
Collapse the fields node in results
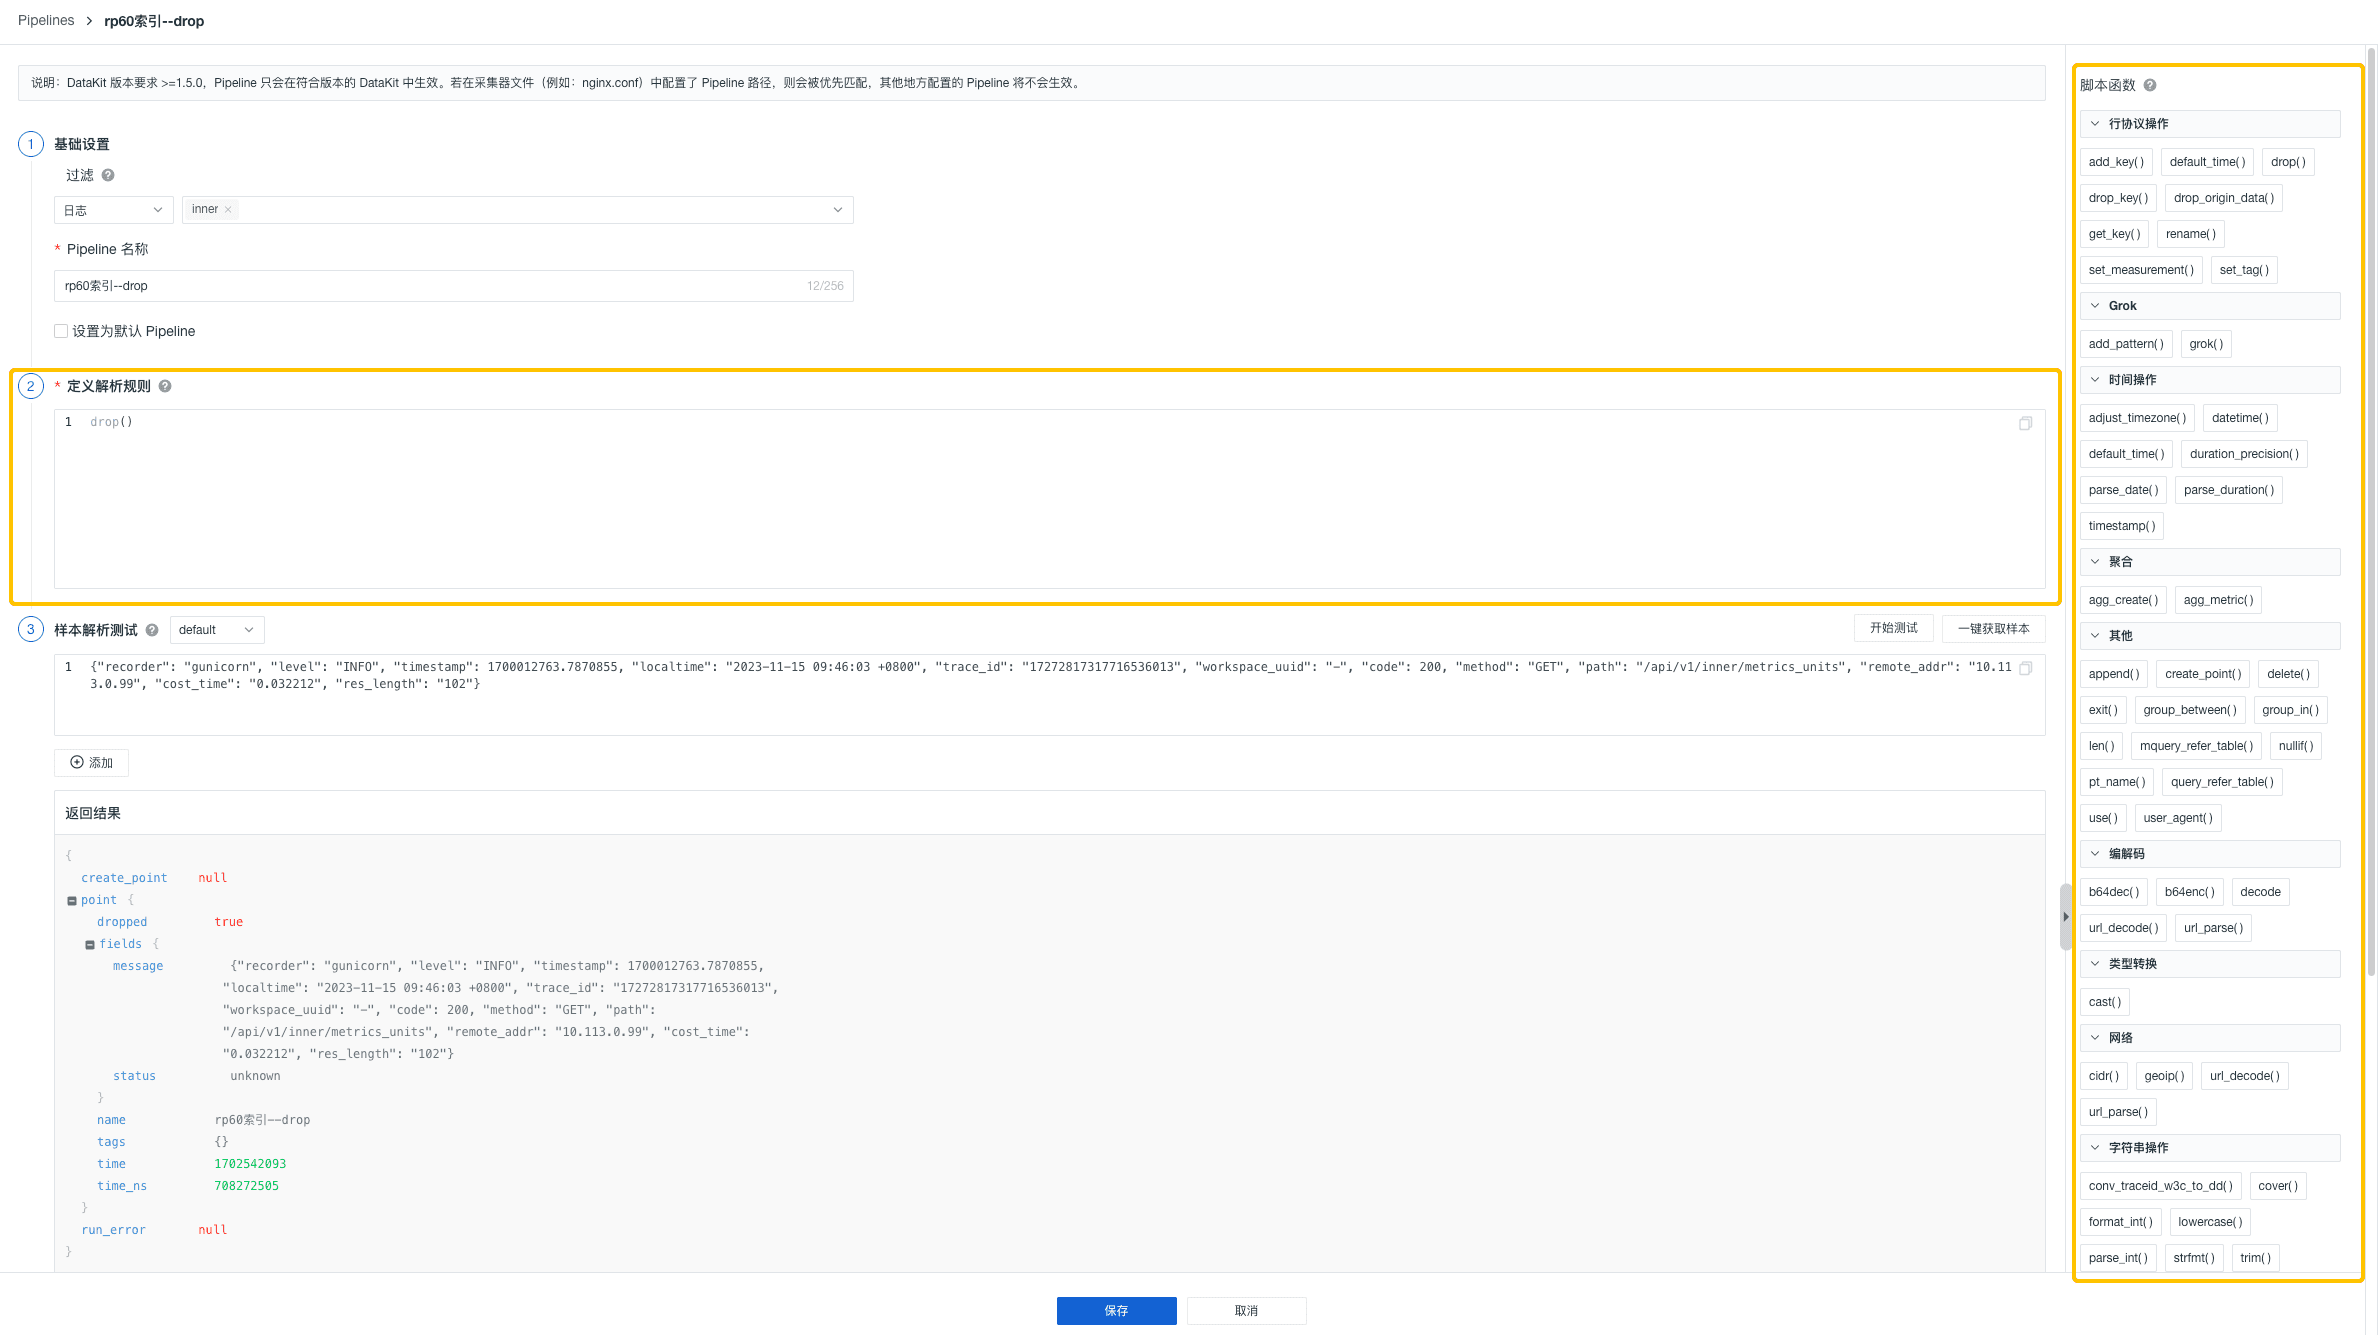coord(90,945)
